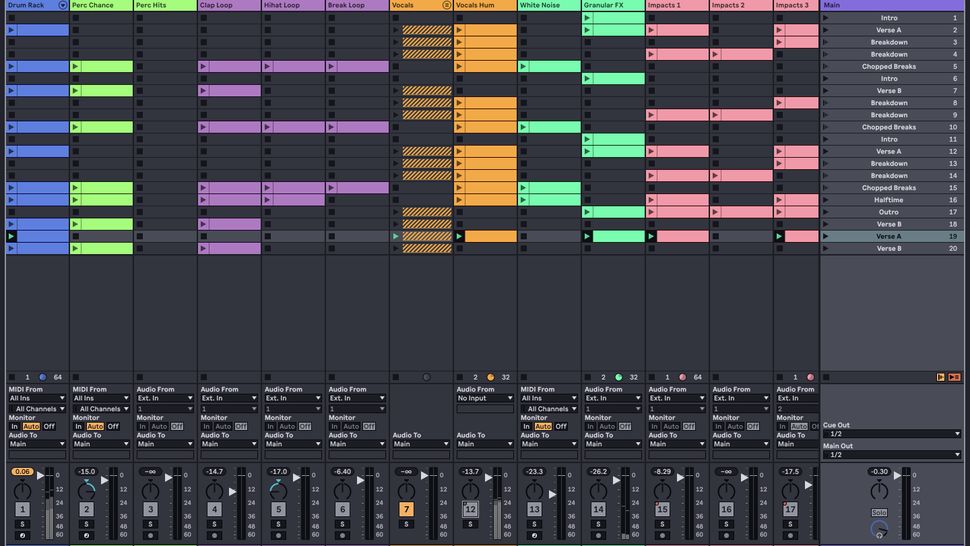Screen dimensions: 970x546
Task: Open Perc Hits Audio From Ext. In dropdown
Action: 165,398
